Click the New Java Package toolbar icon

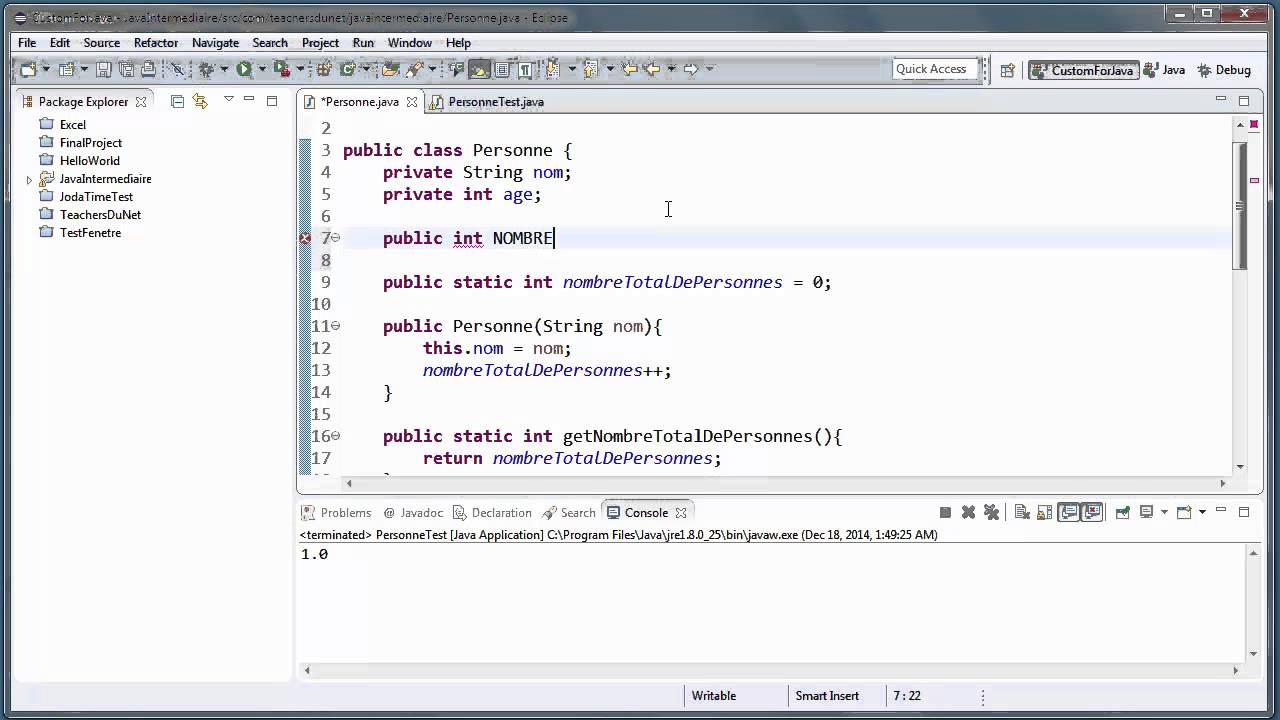(323, 69)
